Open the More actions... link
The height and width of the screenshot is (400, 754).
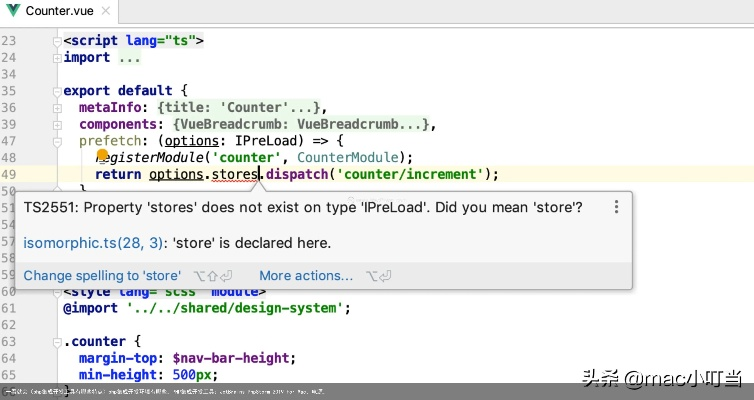click(x=305, y=275)
